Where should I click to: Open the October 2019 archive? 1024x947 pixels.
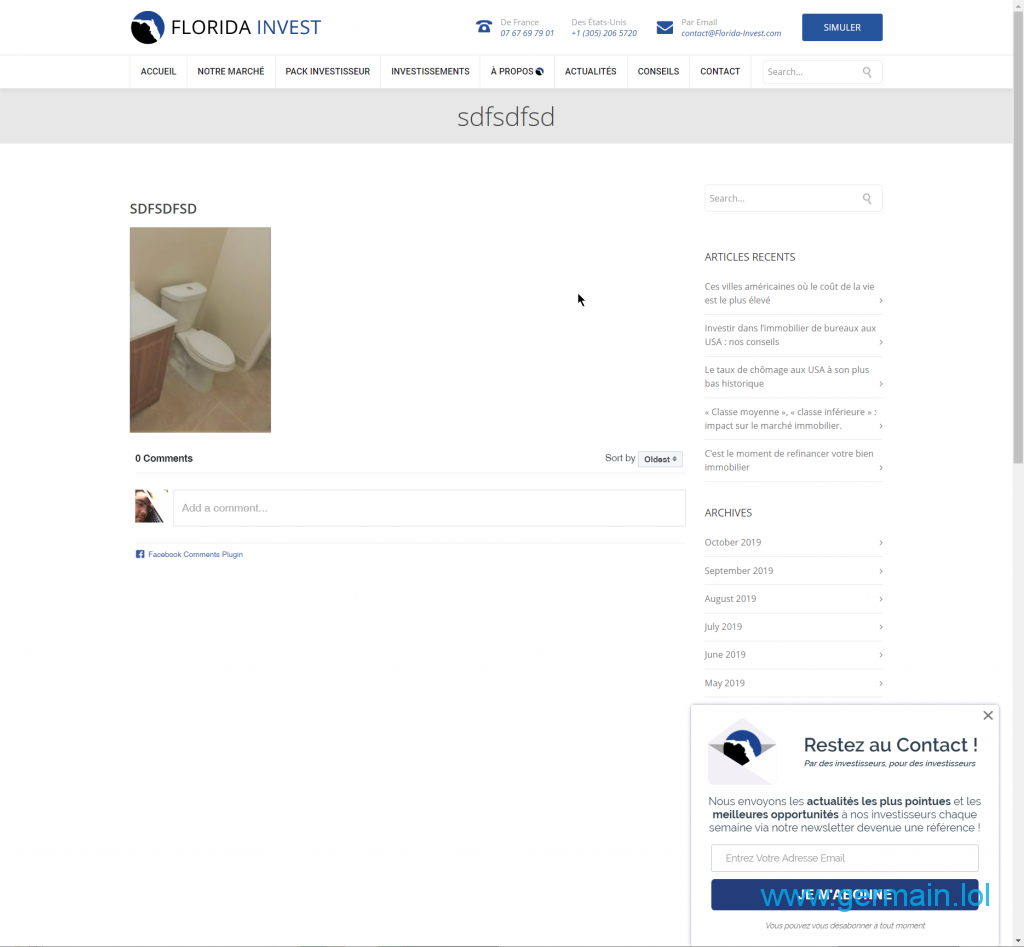[733, 542]
